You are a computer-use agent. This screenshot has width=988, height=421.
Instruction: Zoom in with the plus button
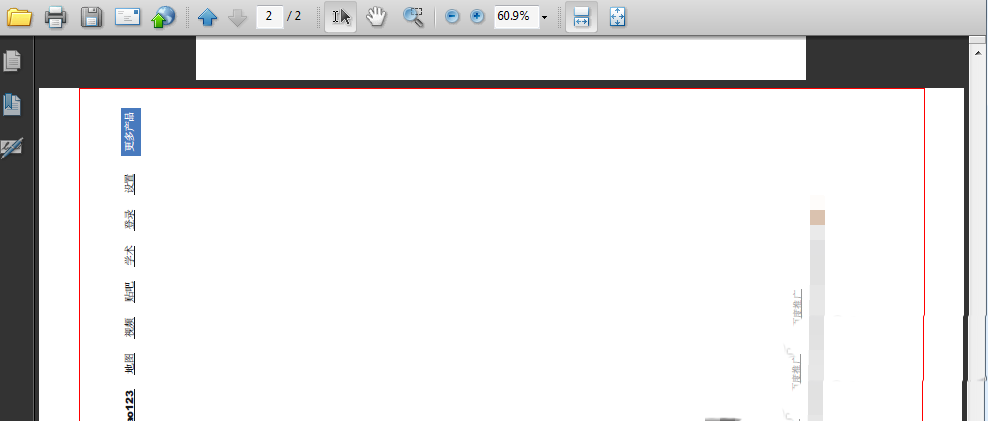click(x=477, y=16)
